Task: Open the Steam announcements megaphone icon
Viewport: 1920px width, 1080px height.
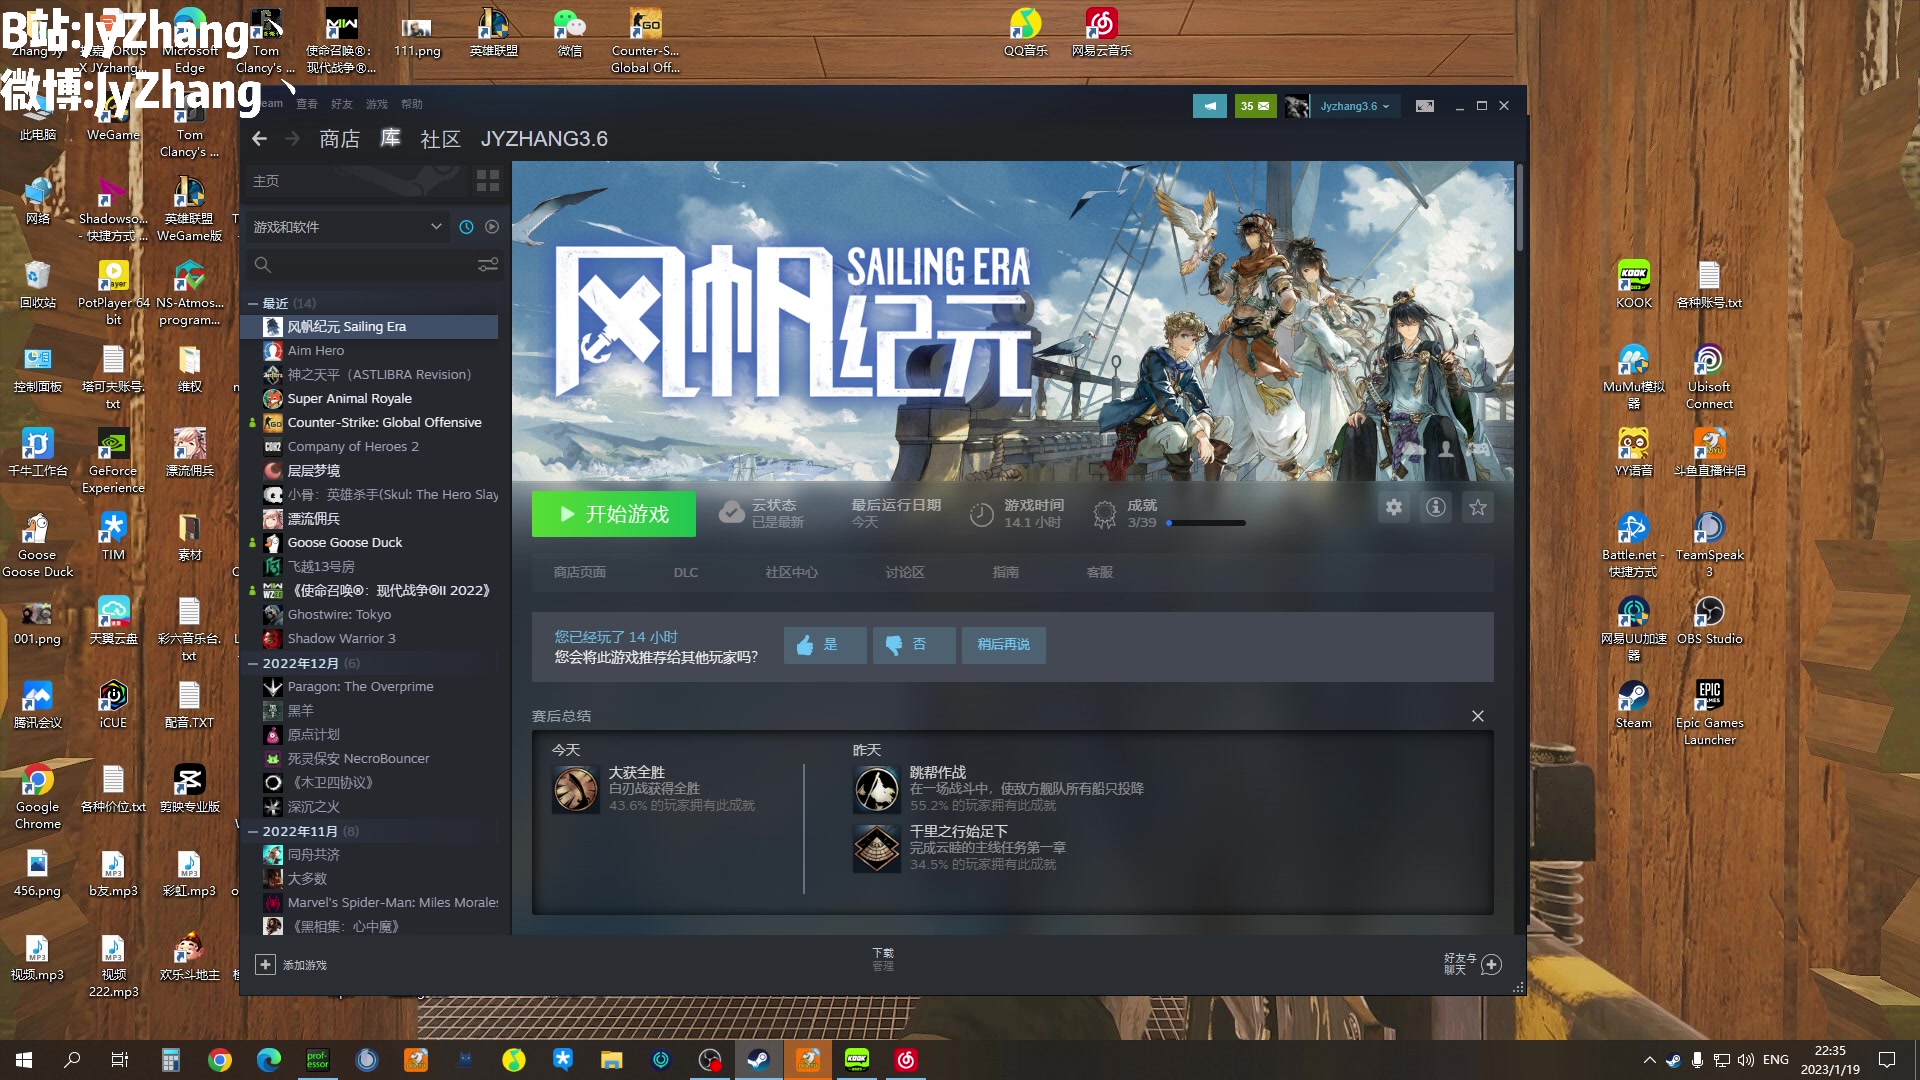Action: point(1210,106)
